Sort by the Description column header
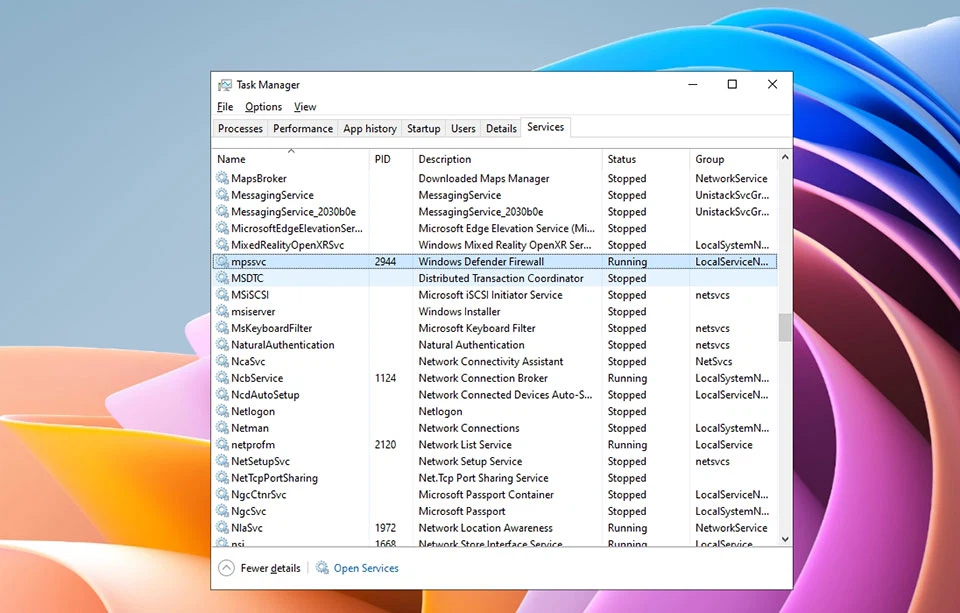 (508, 159)
